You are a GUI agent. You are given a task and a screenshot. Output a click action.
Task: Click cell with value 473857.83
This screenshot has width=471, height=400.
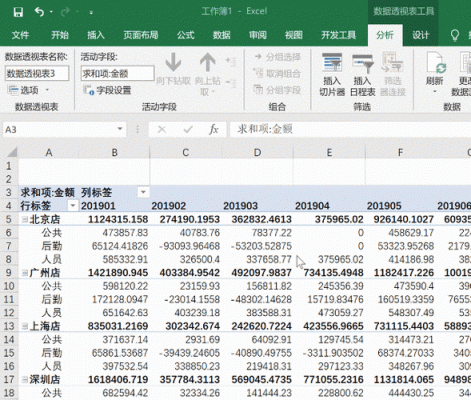coord(114,232)
